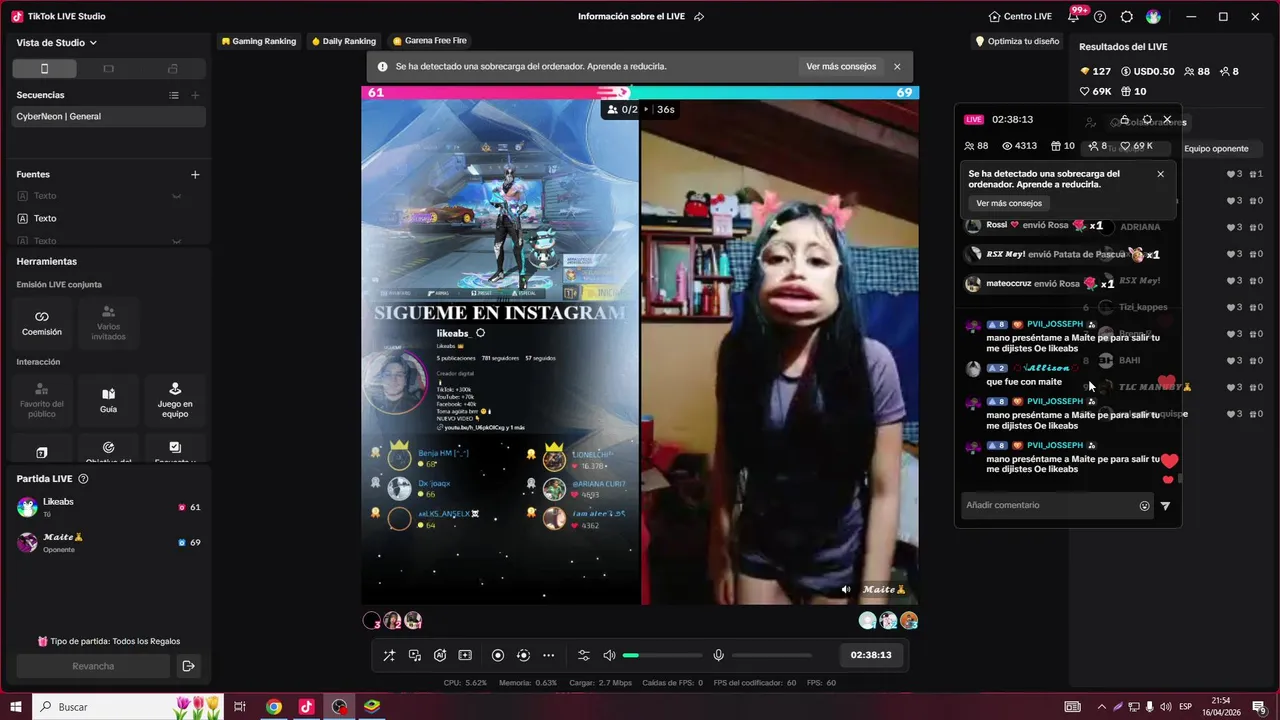Click ESP language indicator in system tray
This screenshot has height=720, width=1280.
(x=1185, y=707)
